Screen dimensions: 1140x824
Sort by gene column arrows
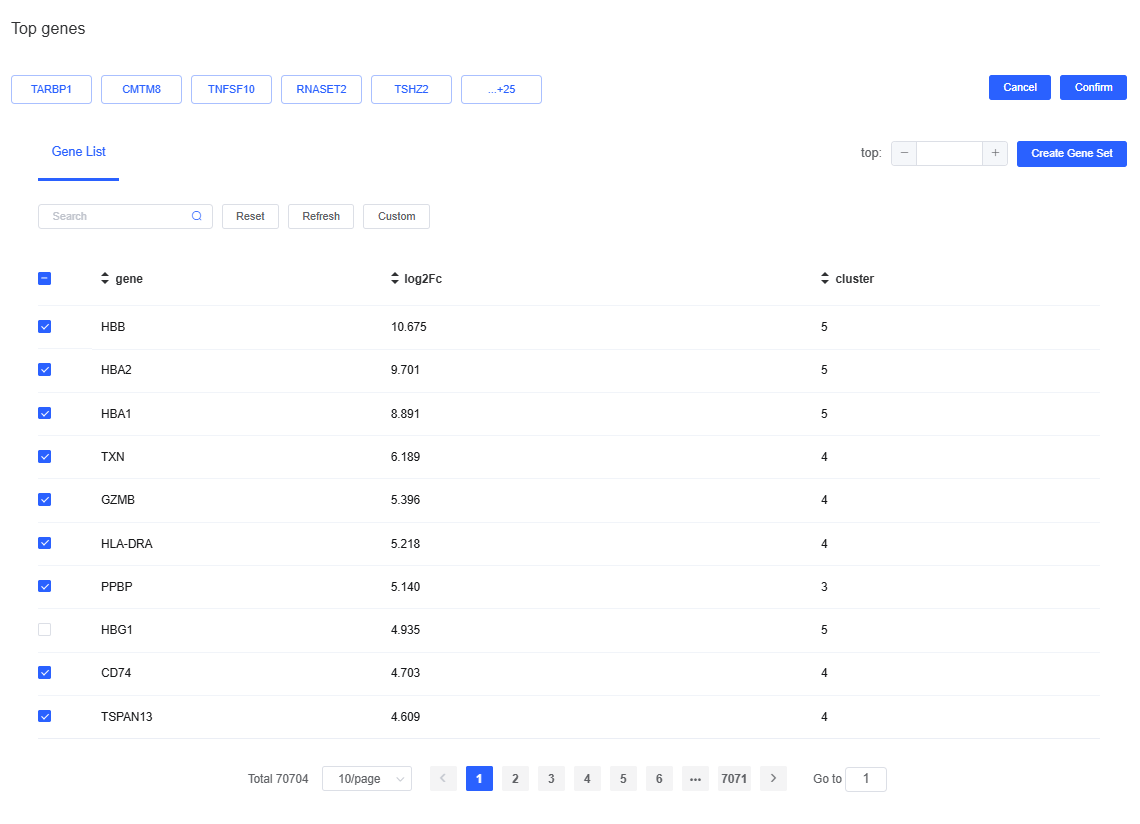click(105, 279)
